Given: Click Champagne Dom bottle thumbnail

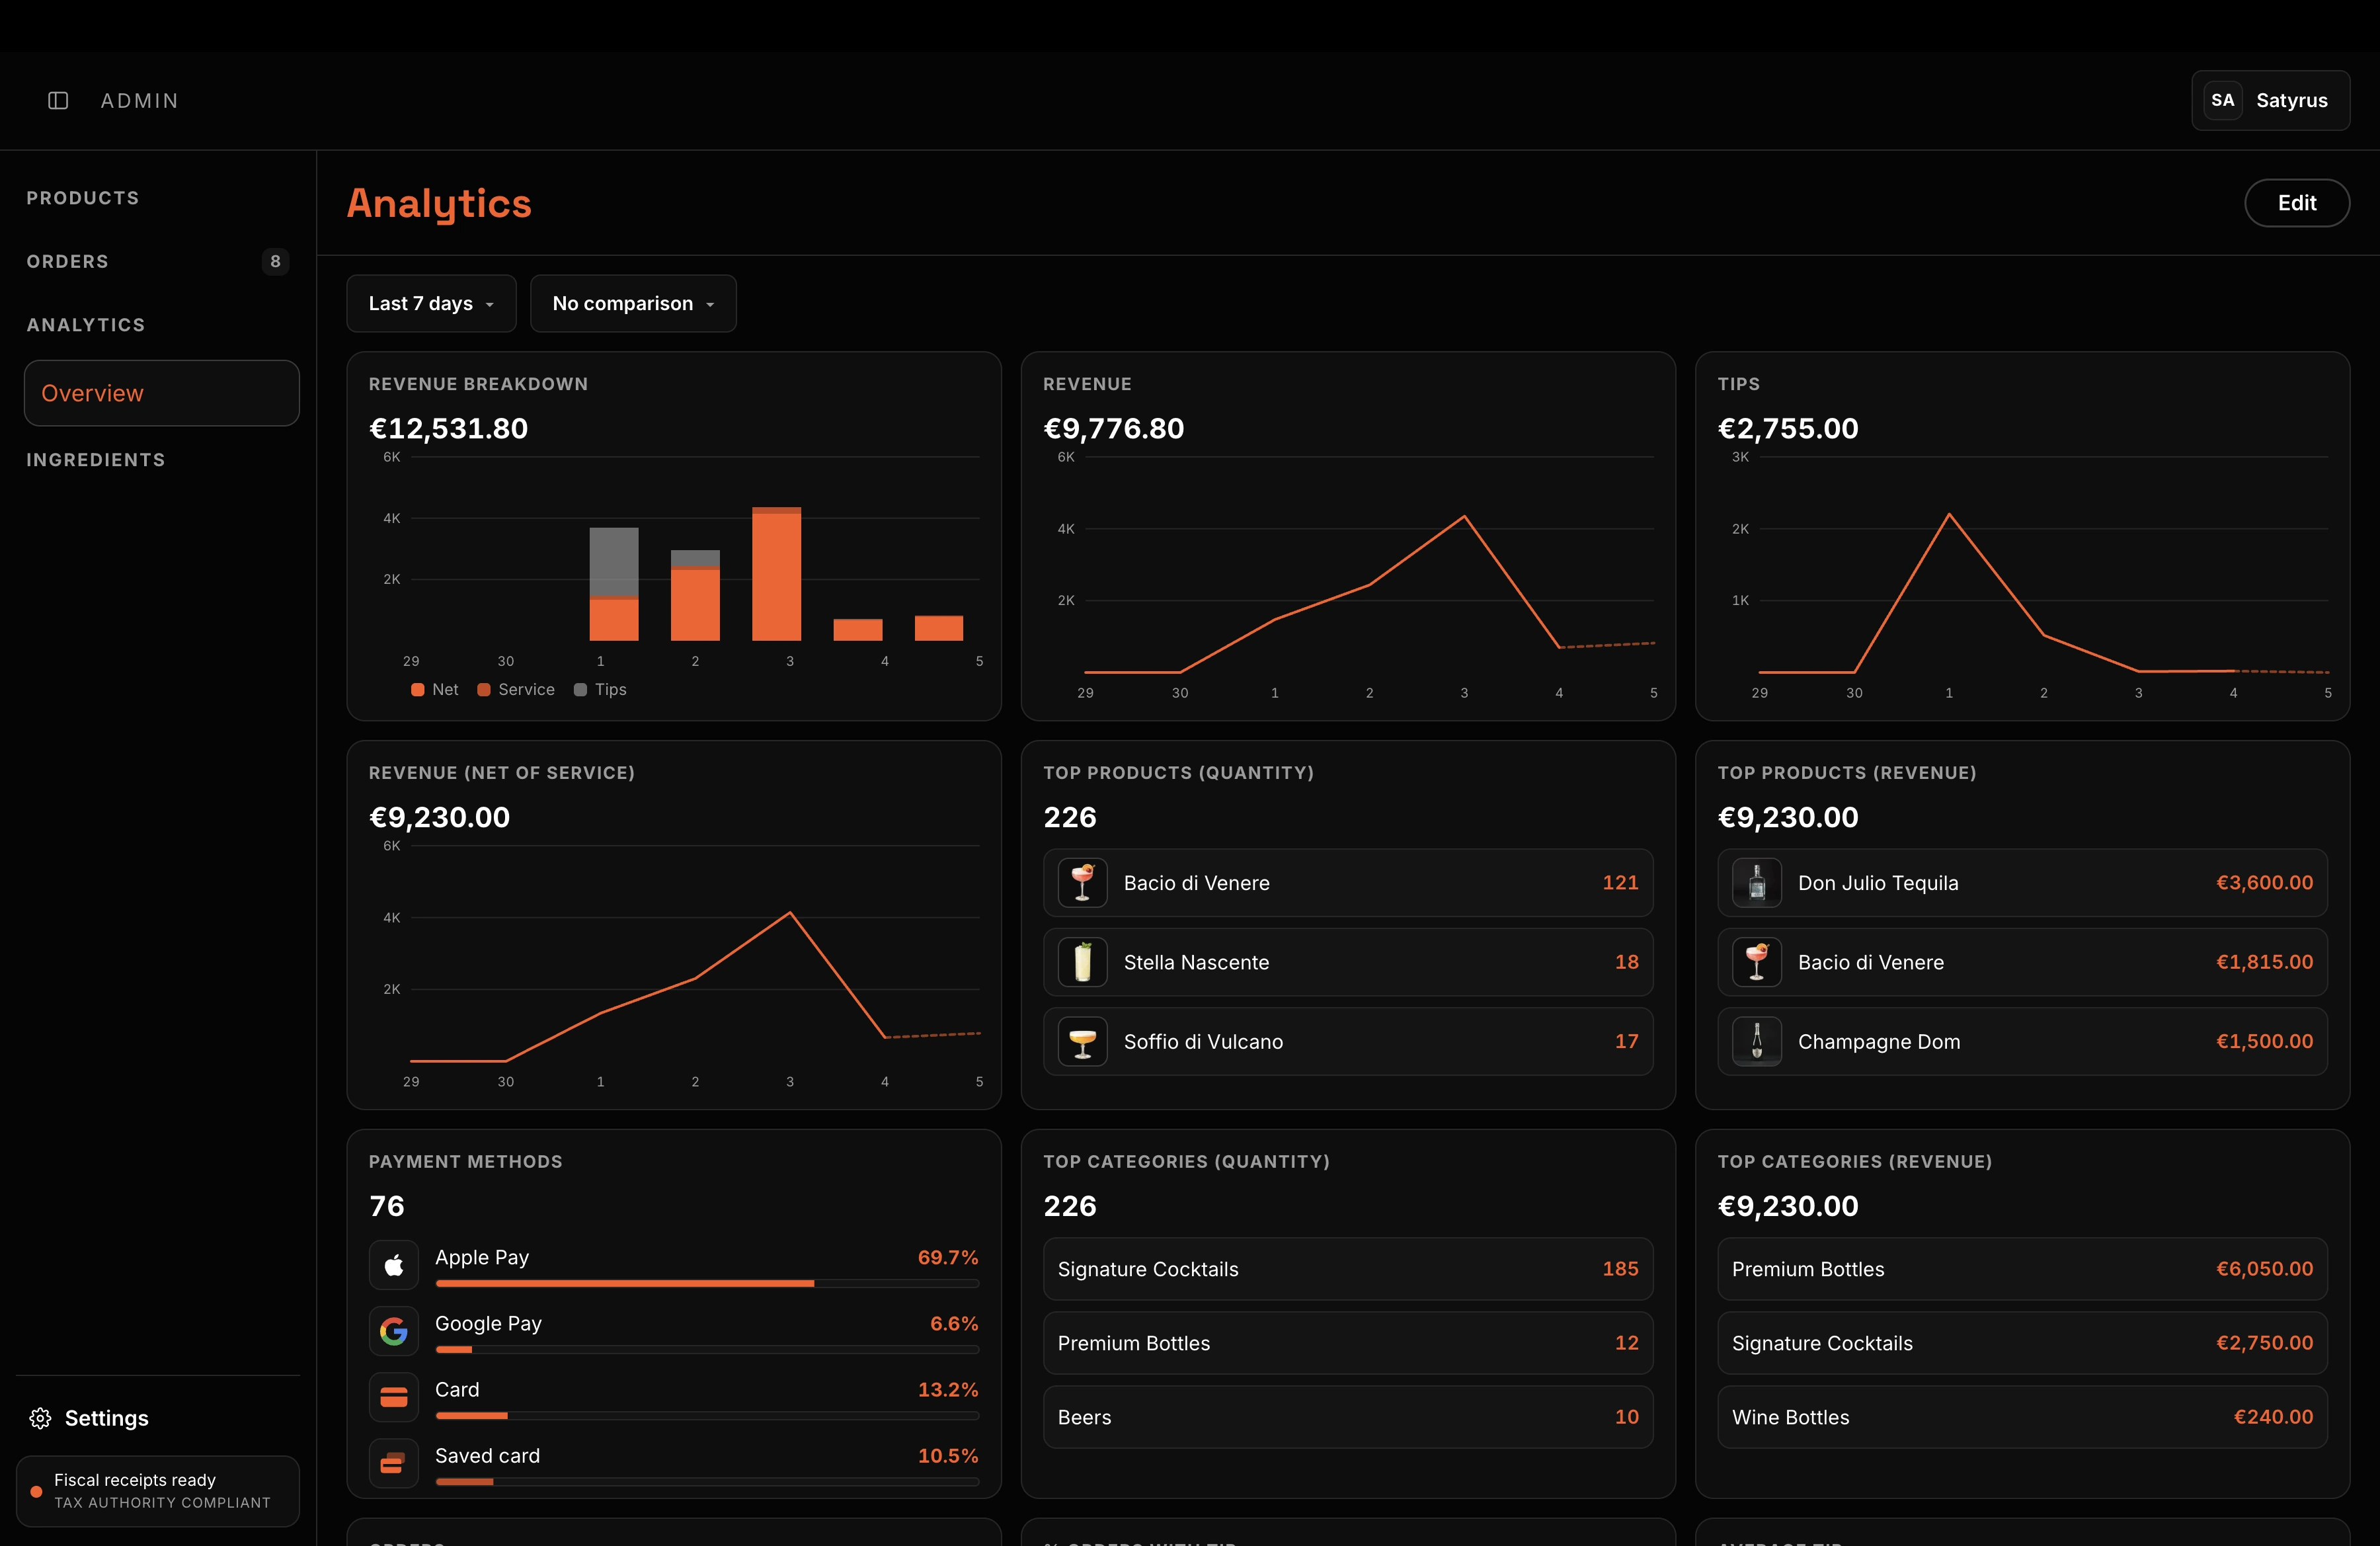Looking at the screenshot, I should pyautogui.click(x=1757, y=1042).
